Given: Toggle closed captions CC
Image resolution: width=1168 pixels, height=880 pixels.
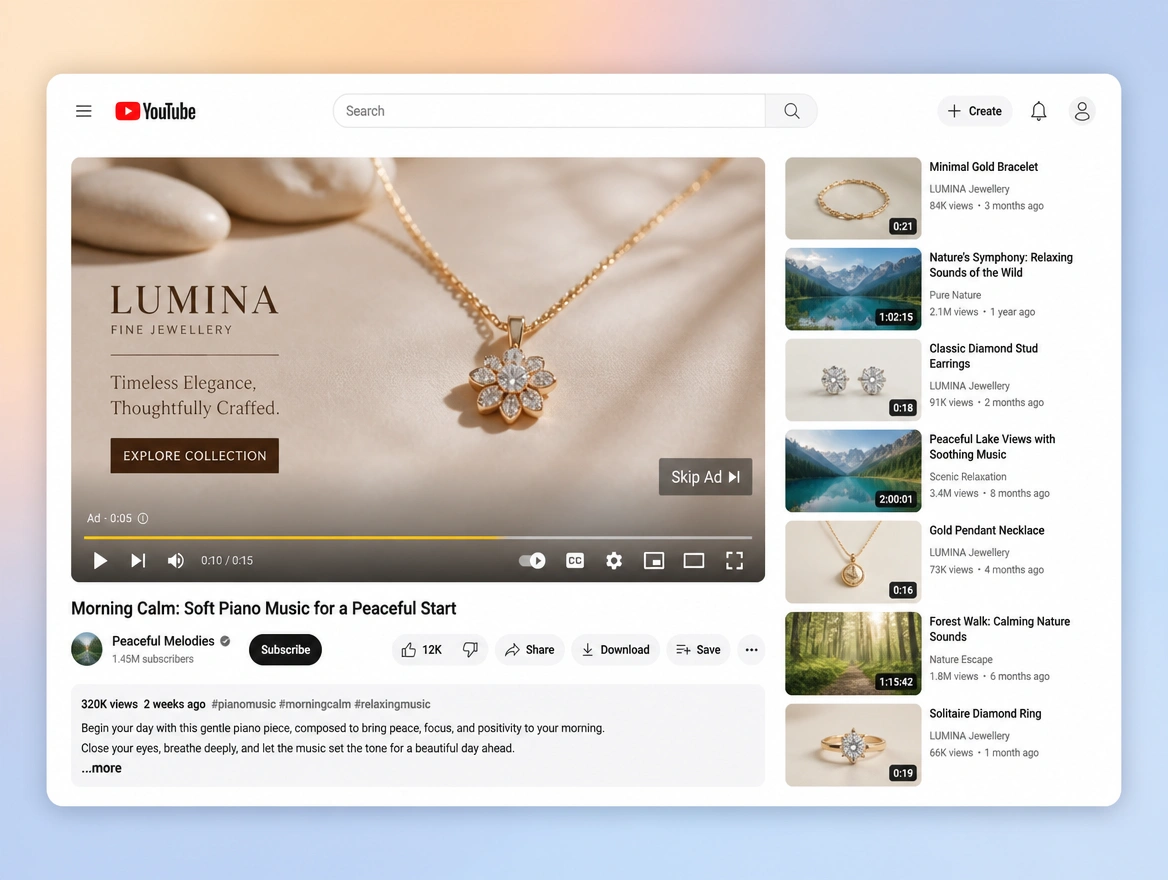Looking at the screenshot, I should (x=575, y=560).
